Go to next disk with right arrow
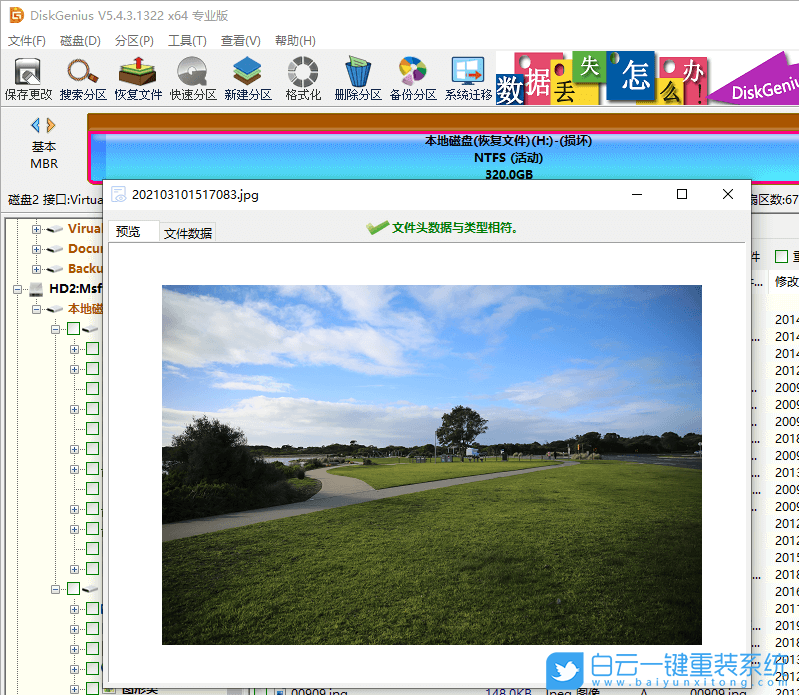This screenshot has height=695, width=799. point(51,125)
